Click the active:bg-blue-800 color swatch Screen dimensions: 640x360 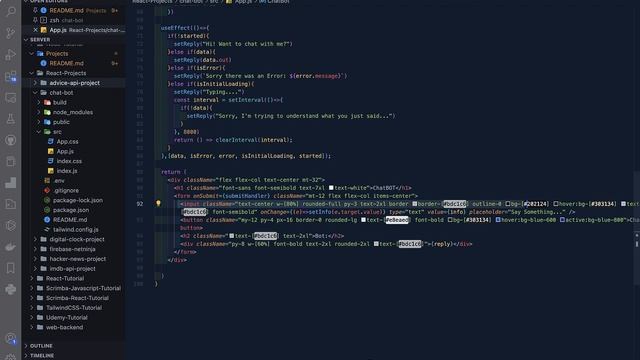[562, 220]
